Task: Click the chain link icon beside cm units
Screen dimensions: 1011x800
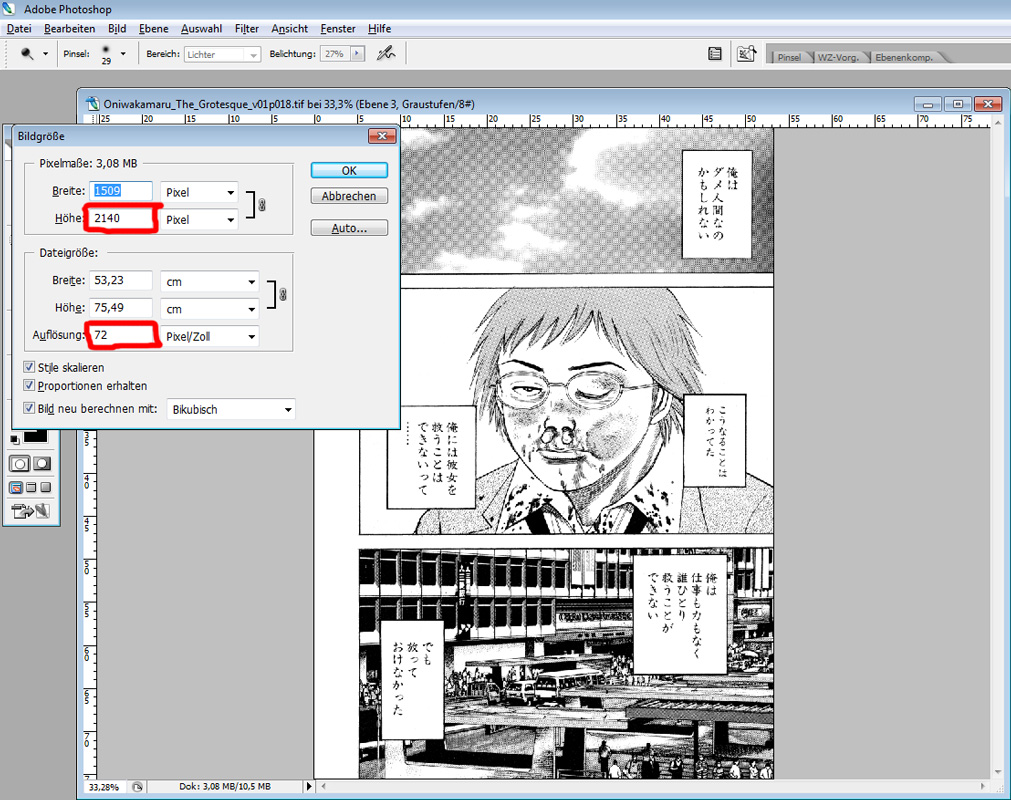Action: (282, 295)
